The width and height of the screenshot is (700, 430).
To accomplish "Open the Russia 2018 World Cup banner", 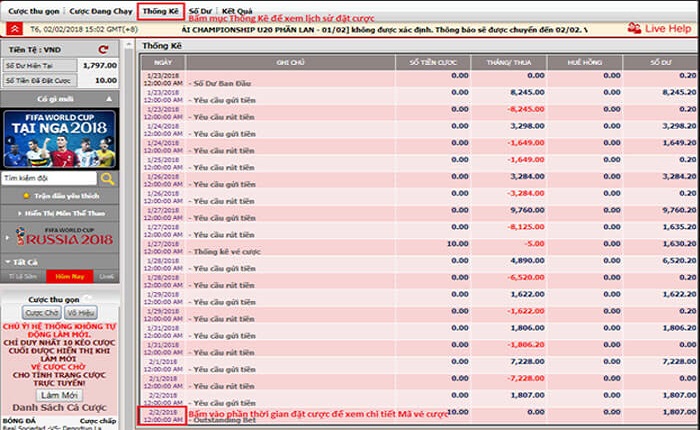I will [59, 238].
